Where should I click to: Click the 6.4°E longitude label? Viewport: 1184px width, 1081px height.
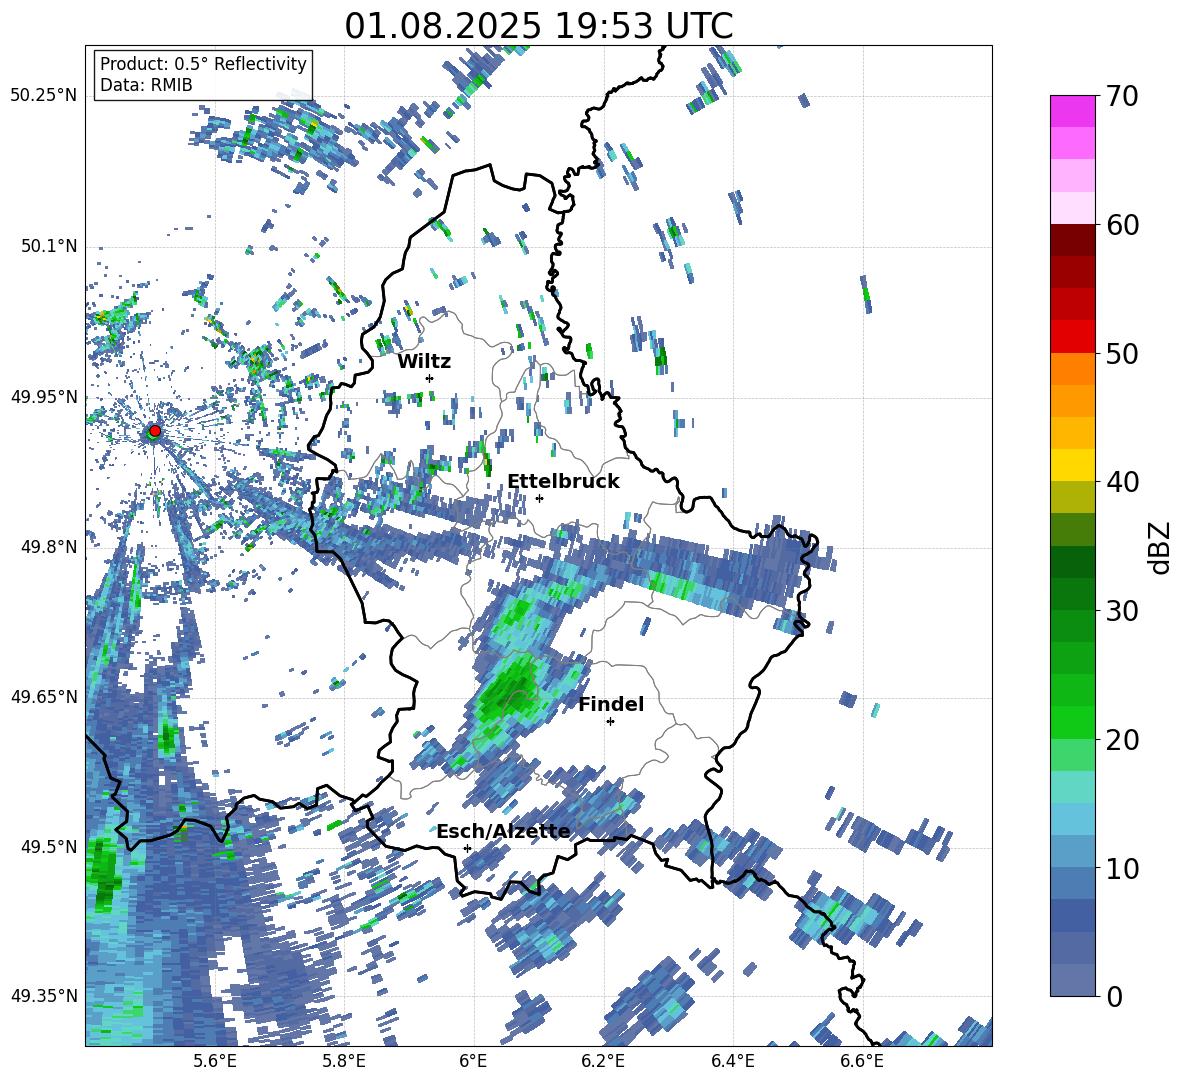pyautogui.click(x=732, y=1061)
